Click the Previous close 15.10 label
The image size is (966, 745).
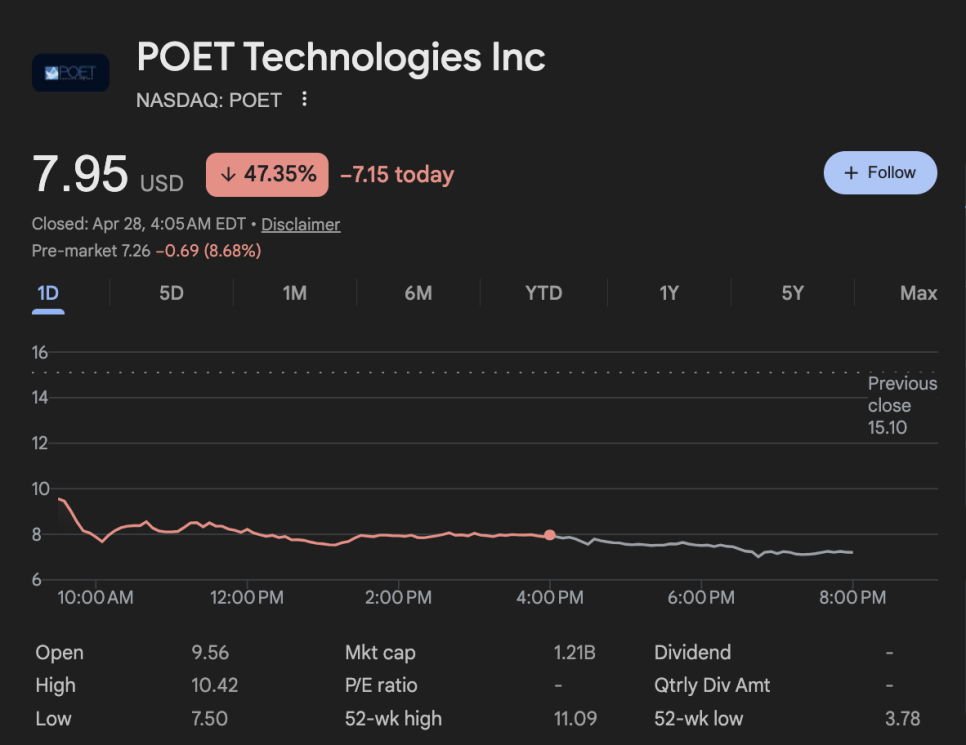pos(902,405)
